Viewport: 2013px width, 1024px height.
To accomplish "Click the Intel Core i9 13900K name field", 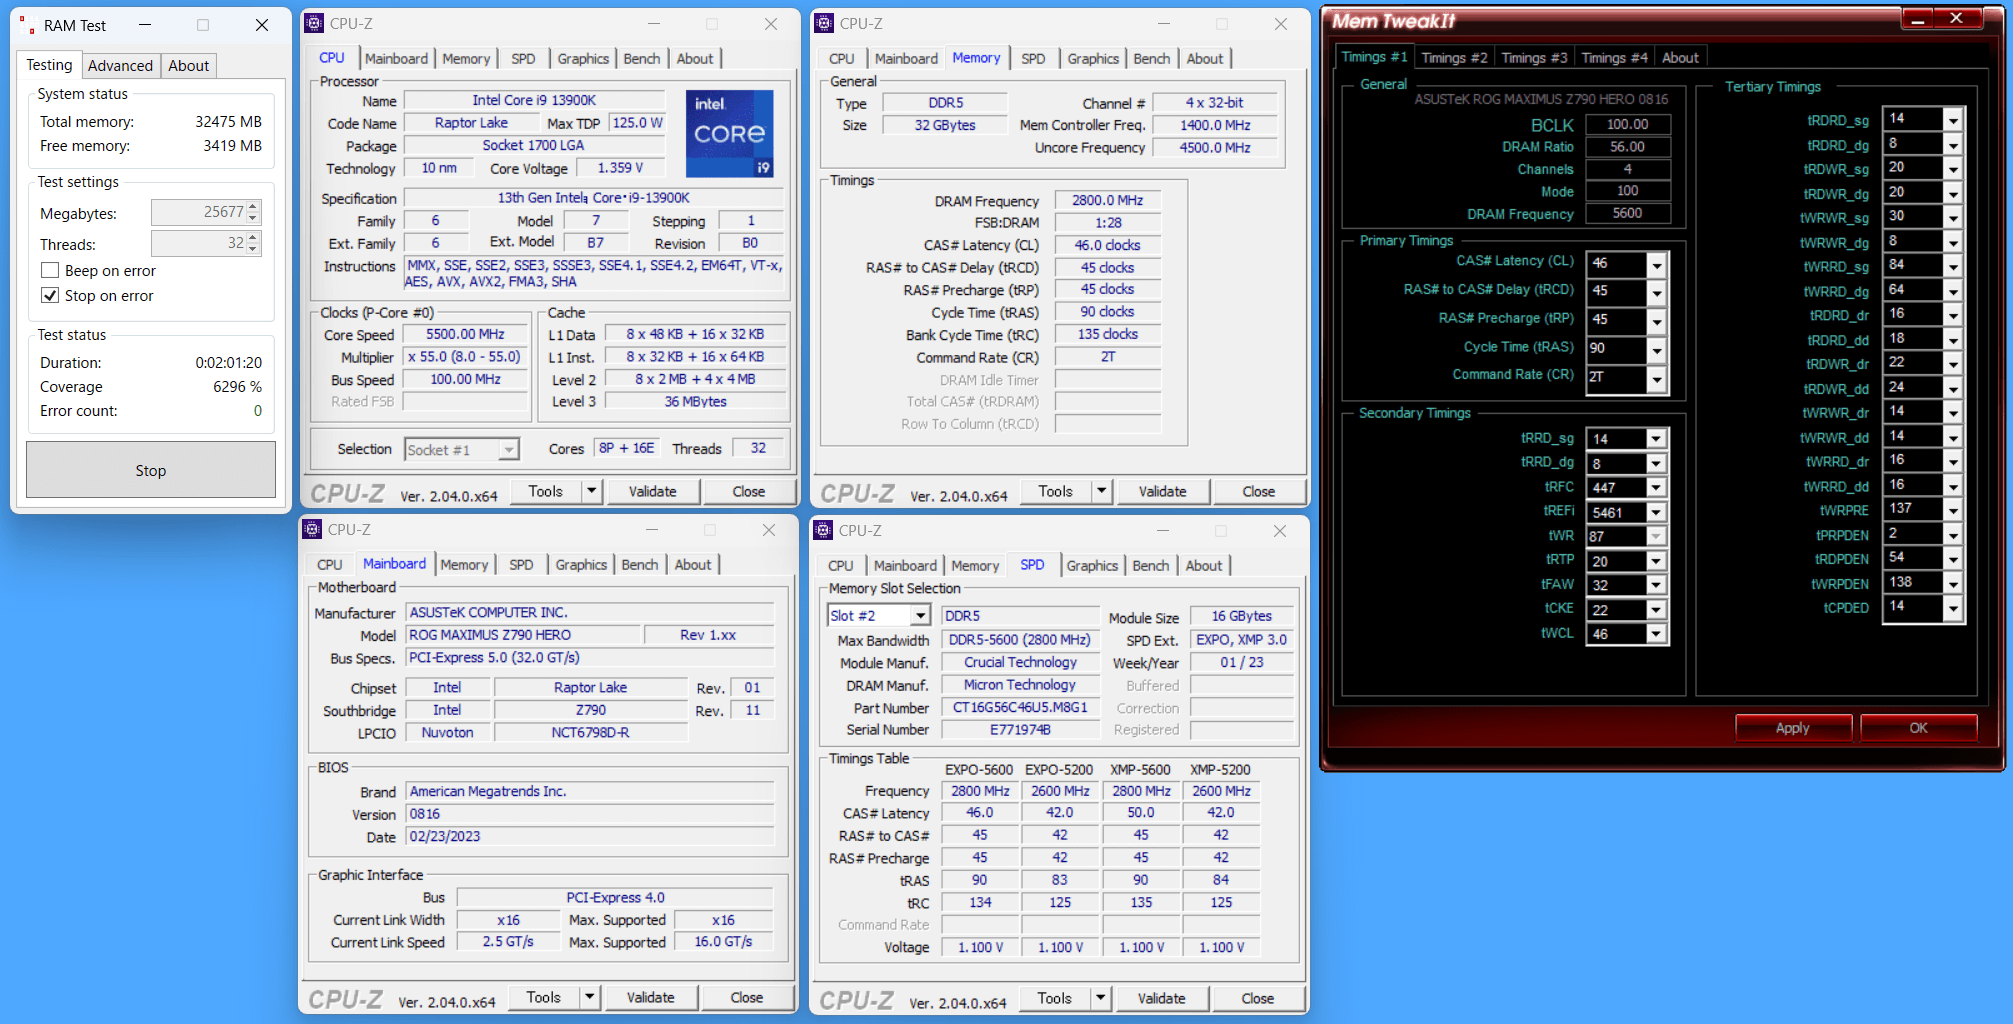I will click(x=535, y=100).
